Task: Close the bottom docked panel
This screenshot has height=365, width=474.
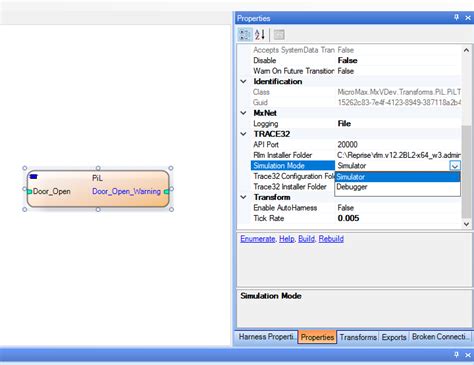Action: click(468, 355)
